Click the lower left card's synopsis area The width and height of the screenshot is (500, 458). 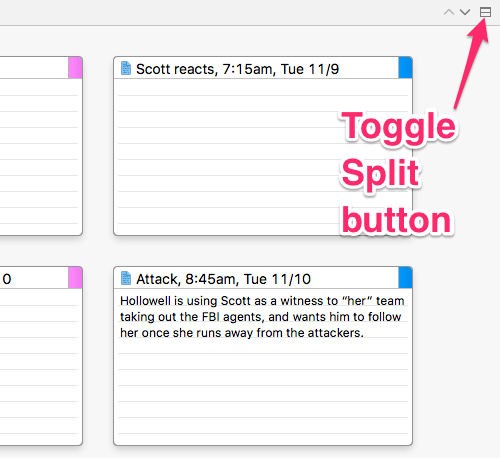point(41,367)
